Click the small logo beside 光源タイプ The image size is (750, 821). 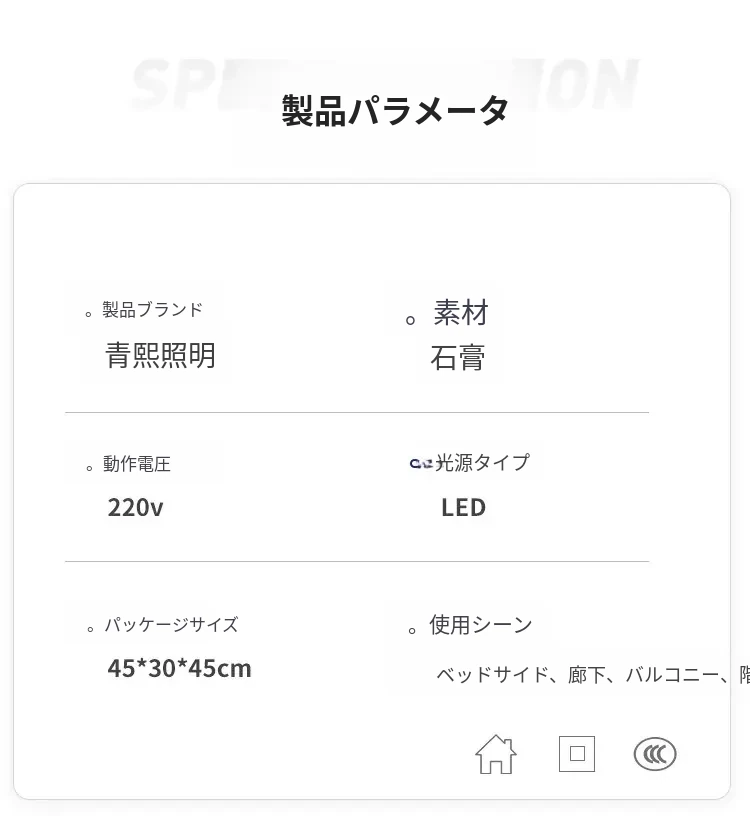click(421, 462)
